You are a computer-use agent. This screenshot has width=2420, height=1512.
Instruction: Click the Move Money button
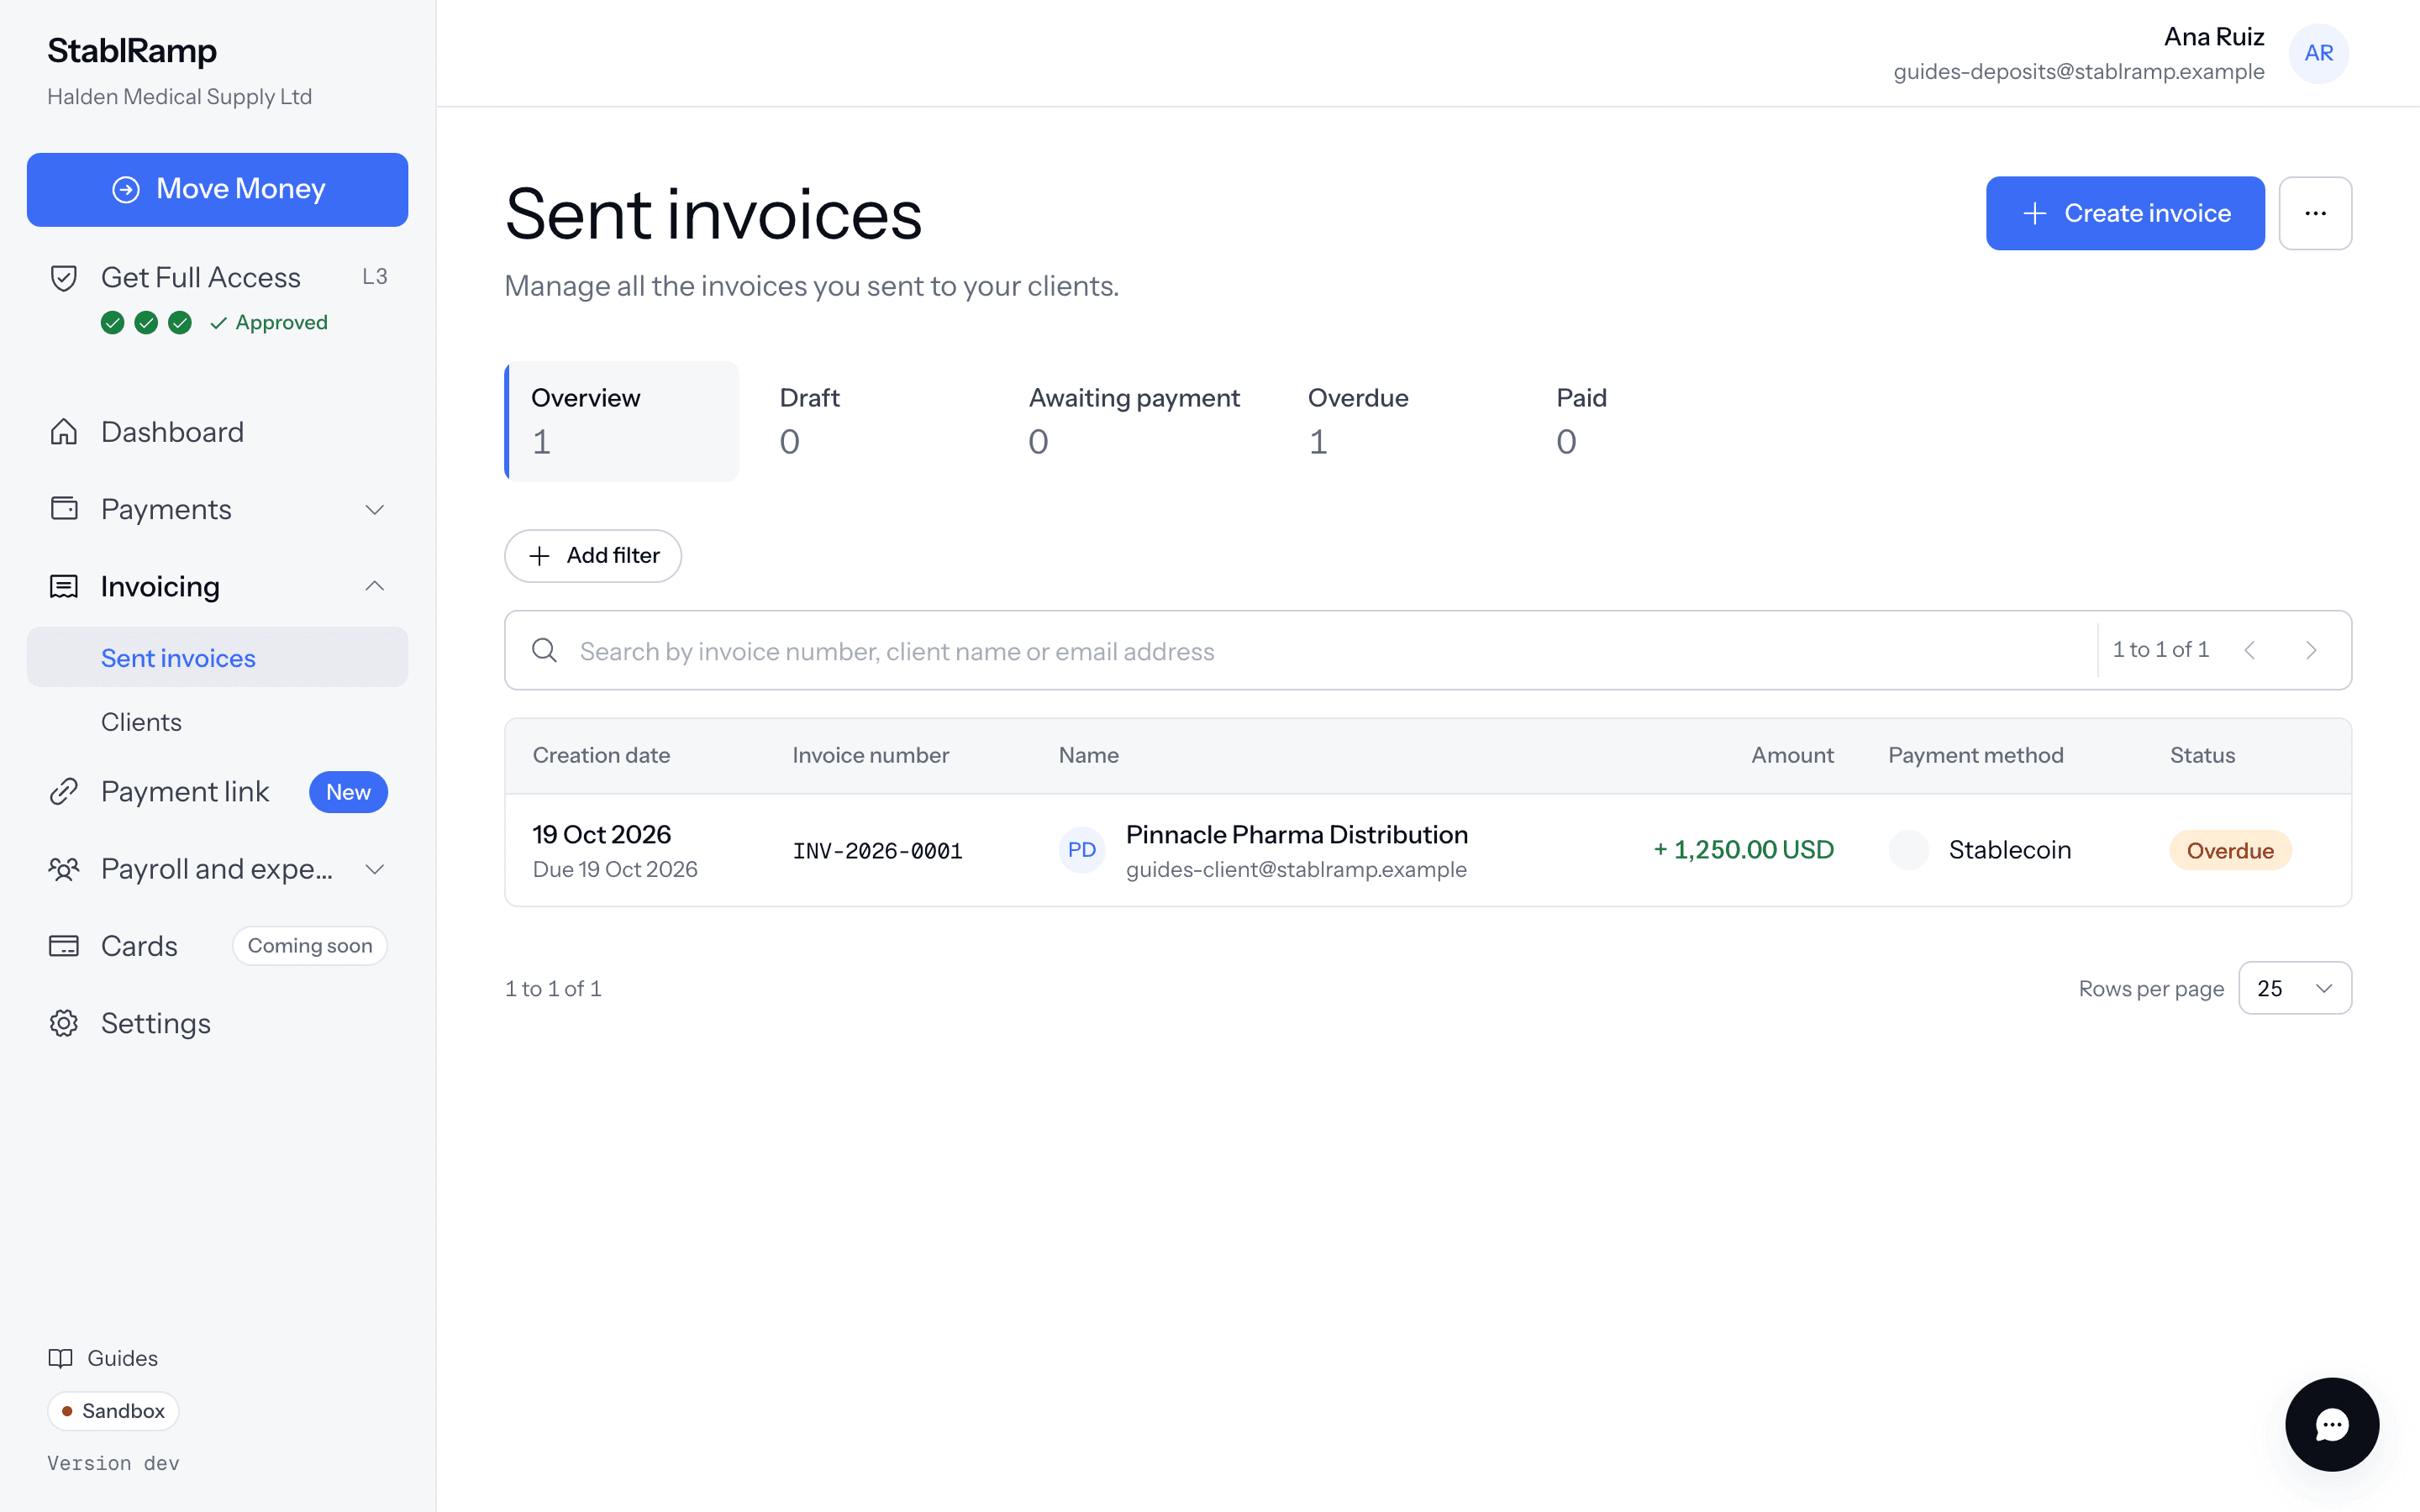[217, 189]
